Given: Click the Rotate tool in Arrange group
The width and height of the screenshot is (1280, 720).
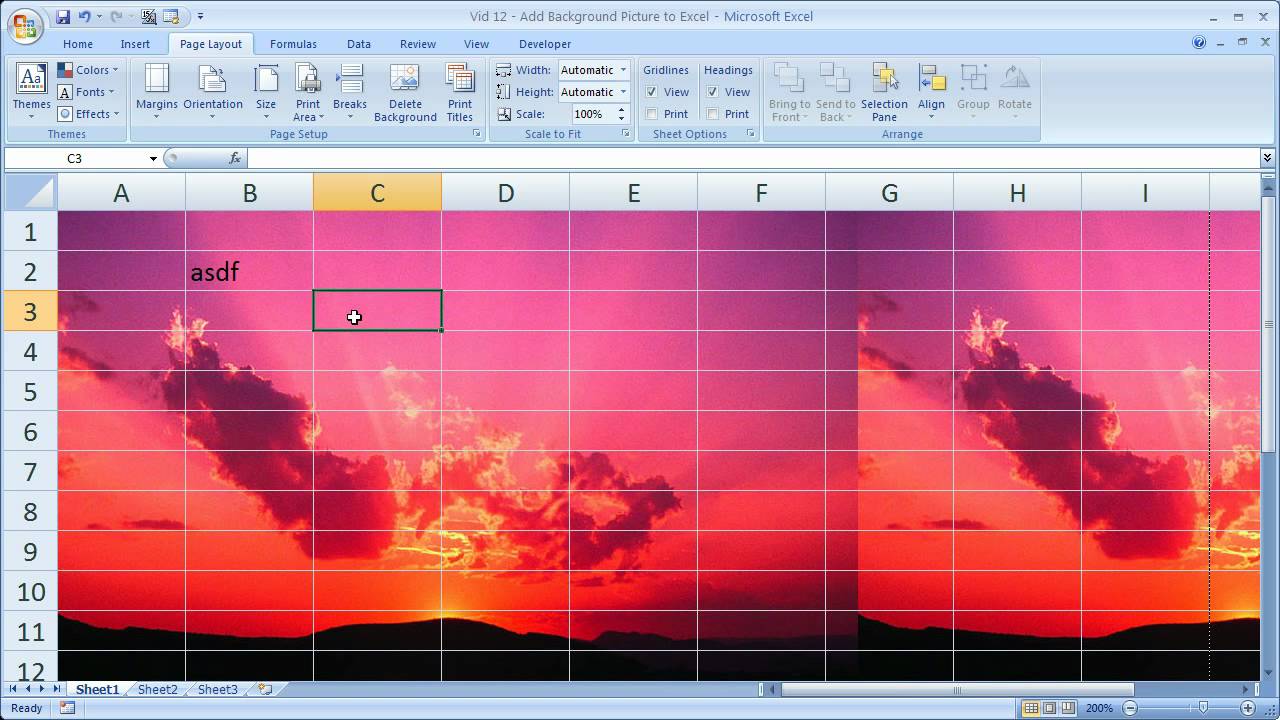Looking at the screenshot, I should (1015, 91).
